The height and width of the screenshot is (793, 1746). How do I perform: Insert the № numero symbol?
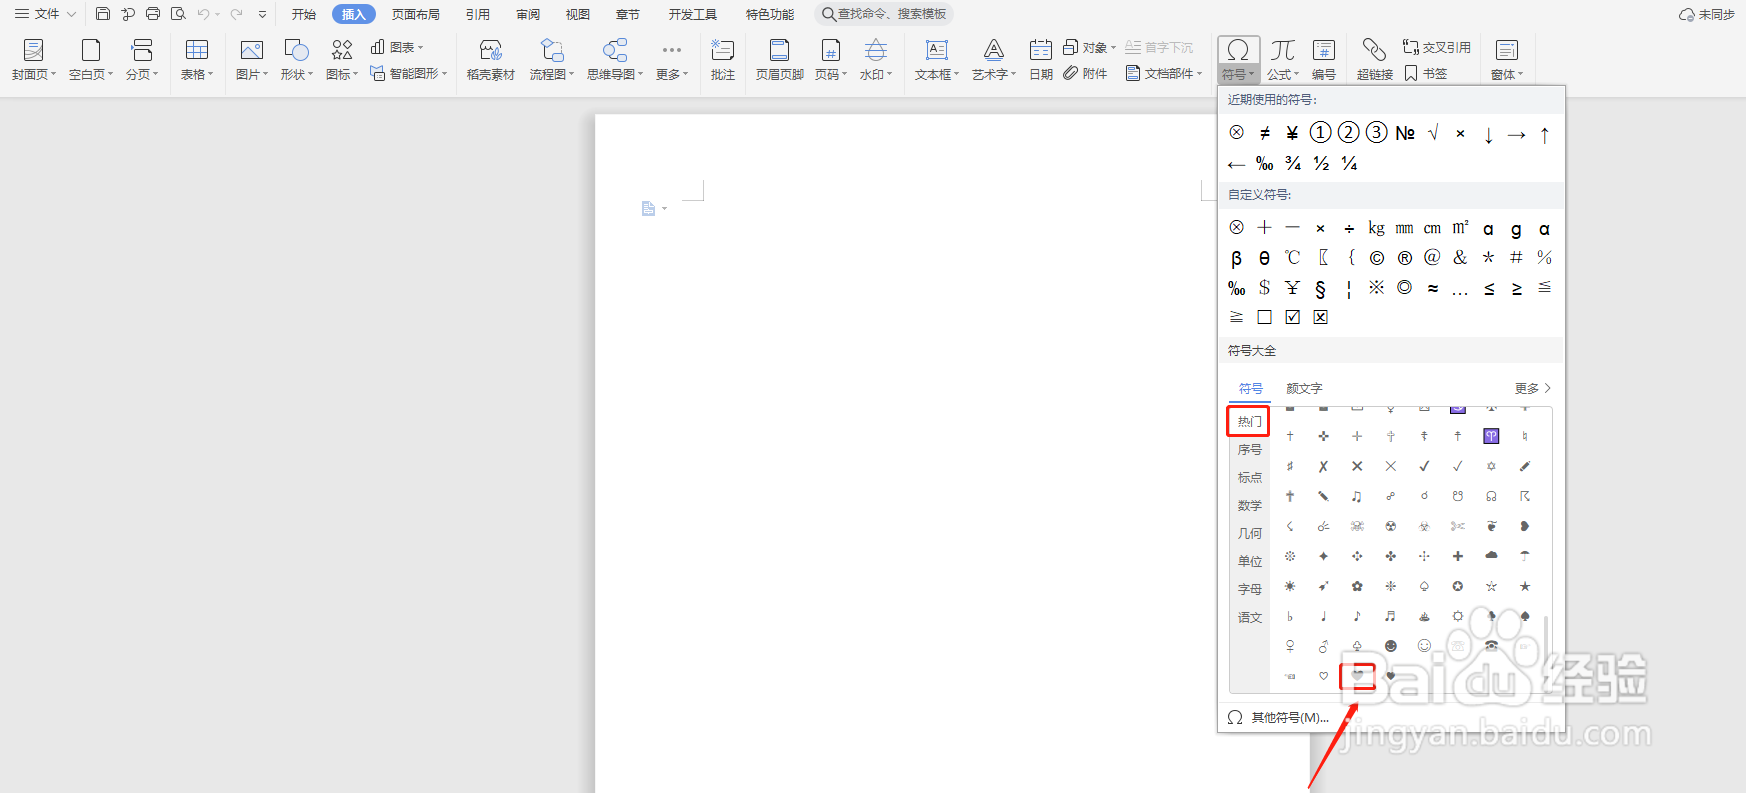(x=1404, y=133)
